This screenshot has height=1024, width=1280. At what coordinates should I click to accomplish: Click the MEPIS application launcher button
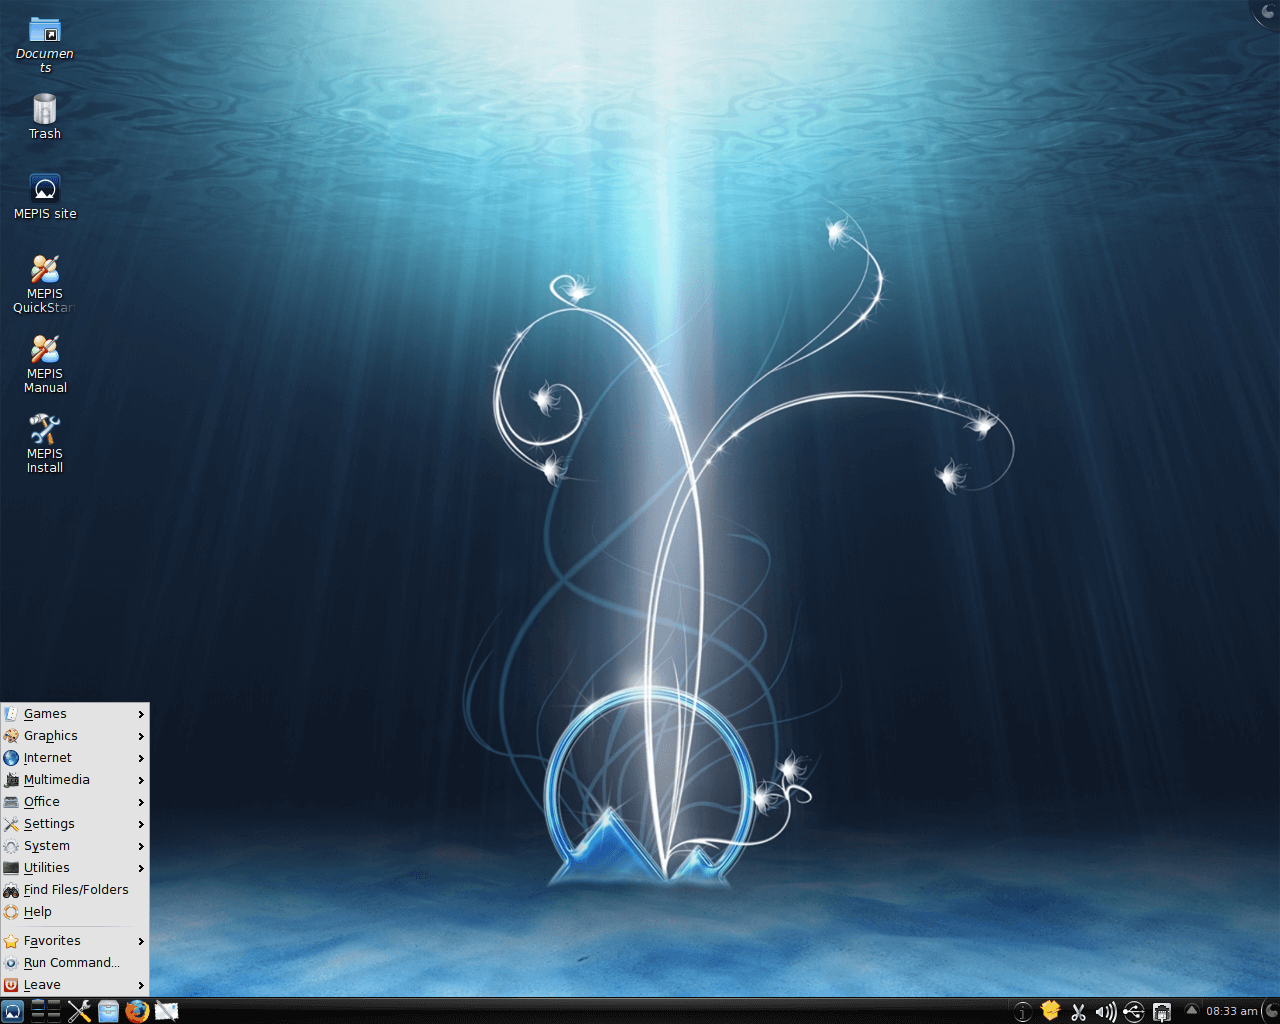click(12, 1011)
